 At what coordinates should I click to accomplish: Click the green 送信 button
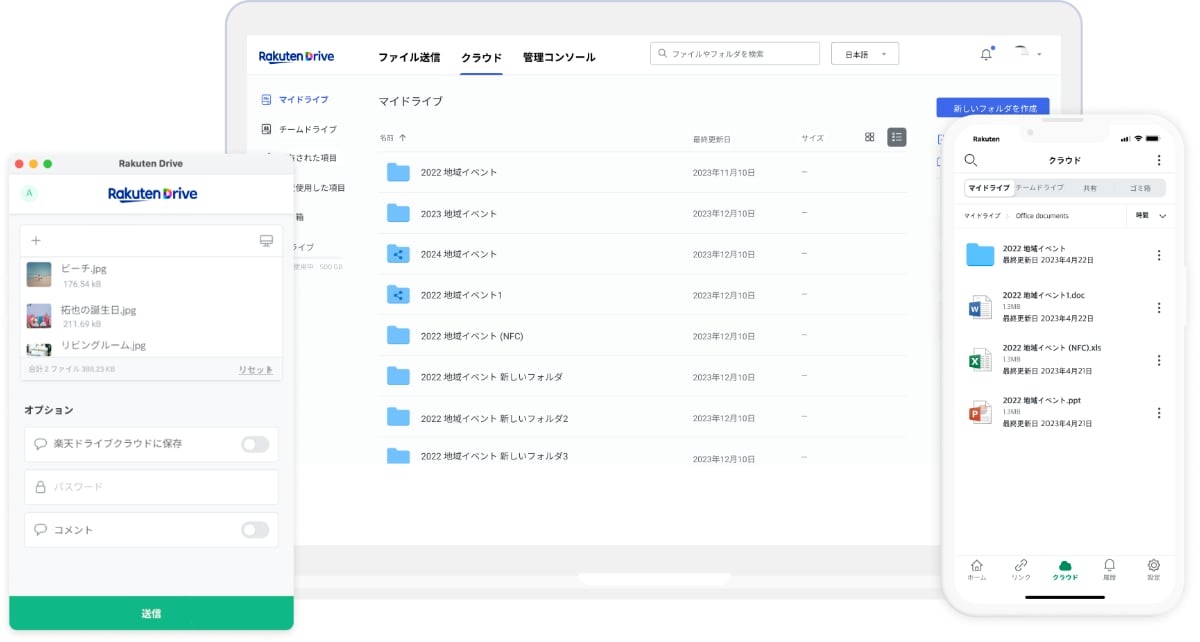coord(151,613)
